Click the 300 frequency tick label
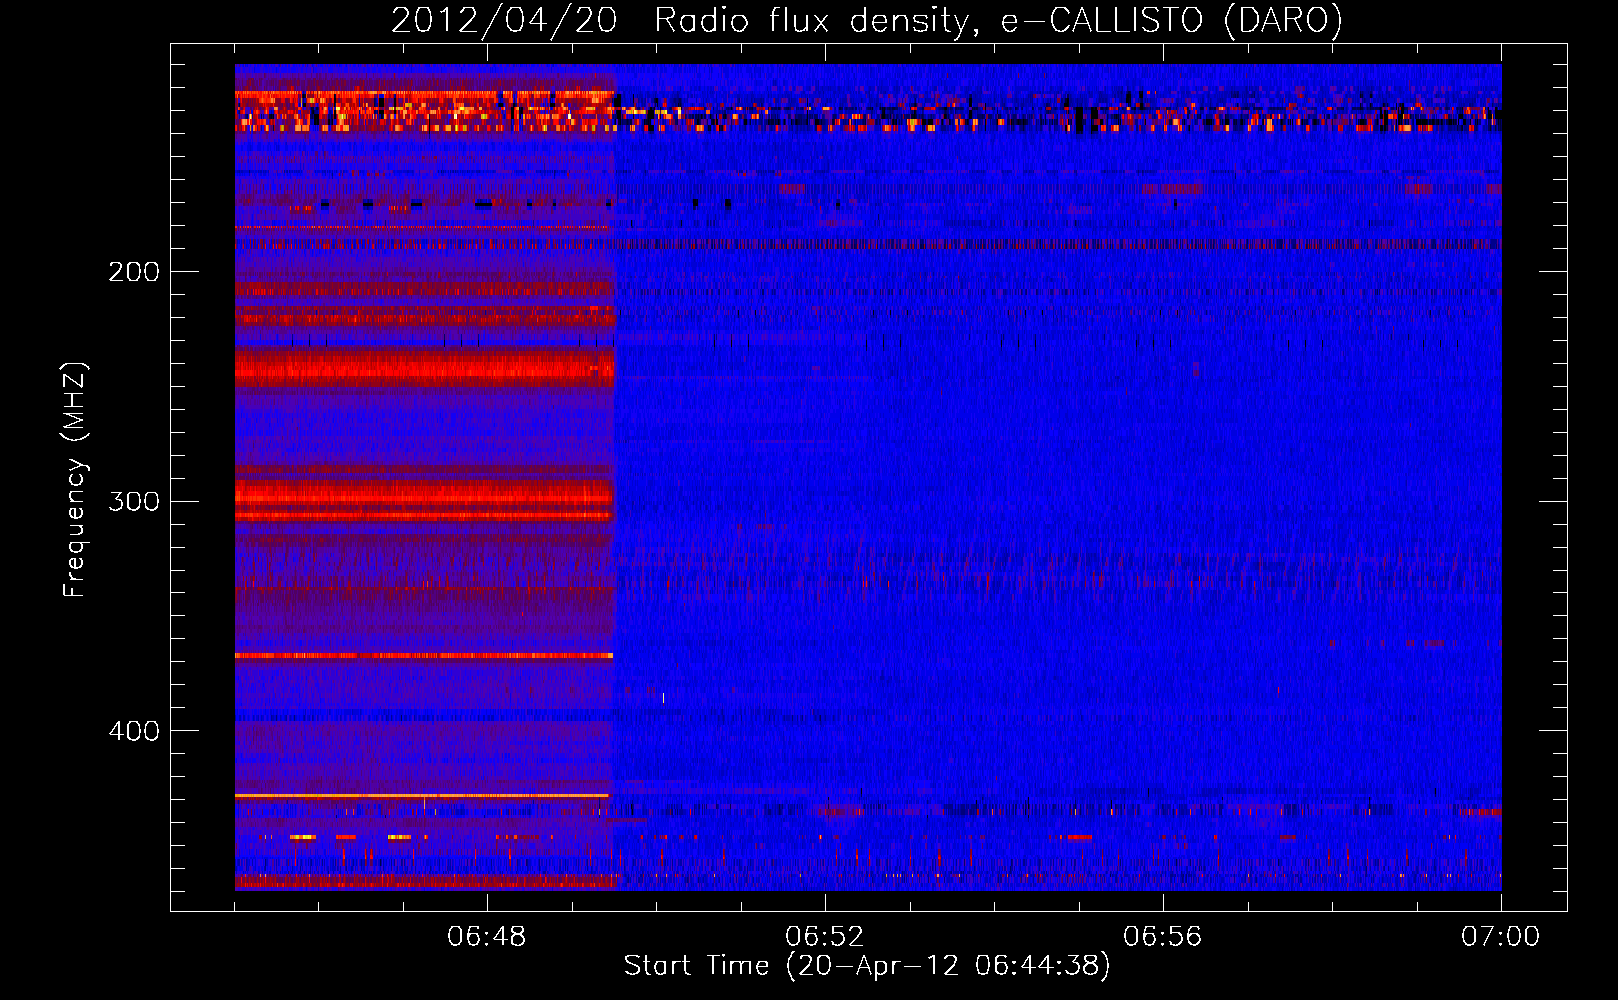The height and width of the screenshot is (1000, 1618). point(134,501)
